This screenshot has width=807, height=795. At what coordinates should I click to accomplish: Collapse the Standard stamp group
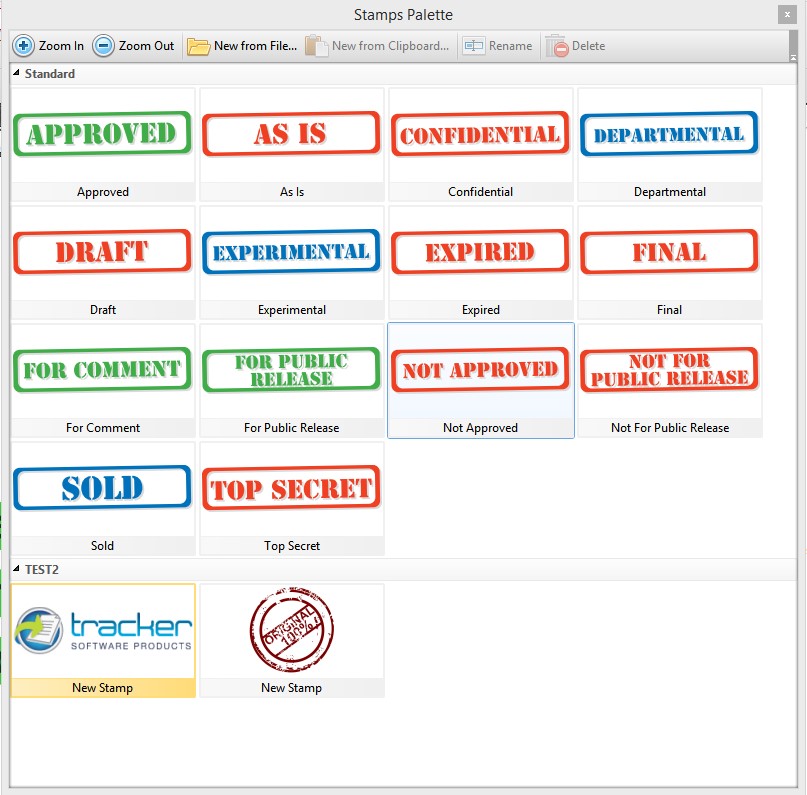[x=16, y=73]
